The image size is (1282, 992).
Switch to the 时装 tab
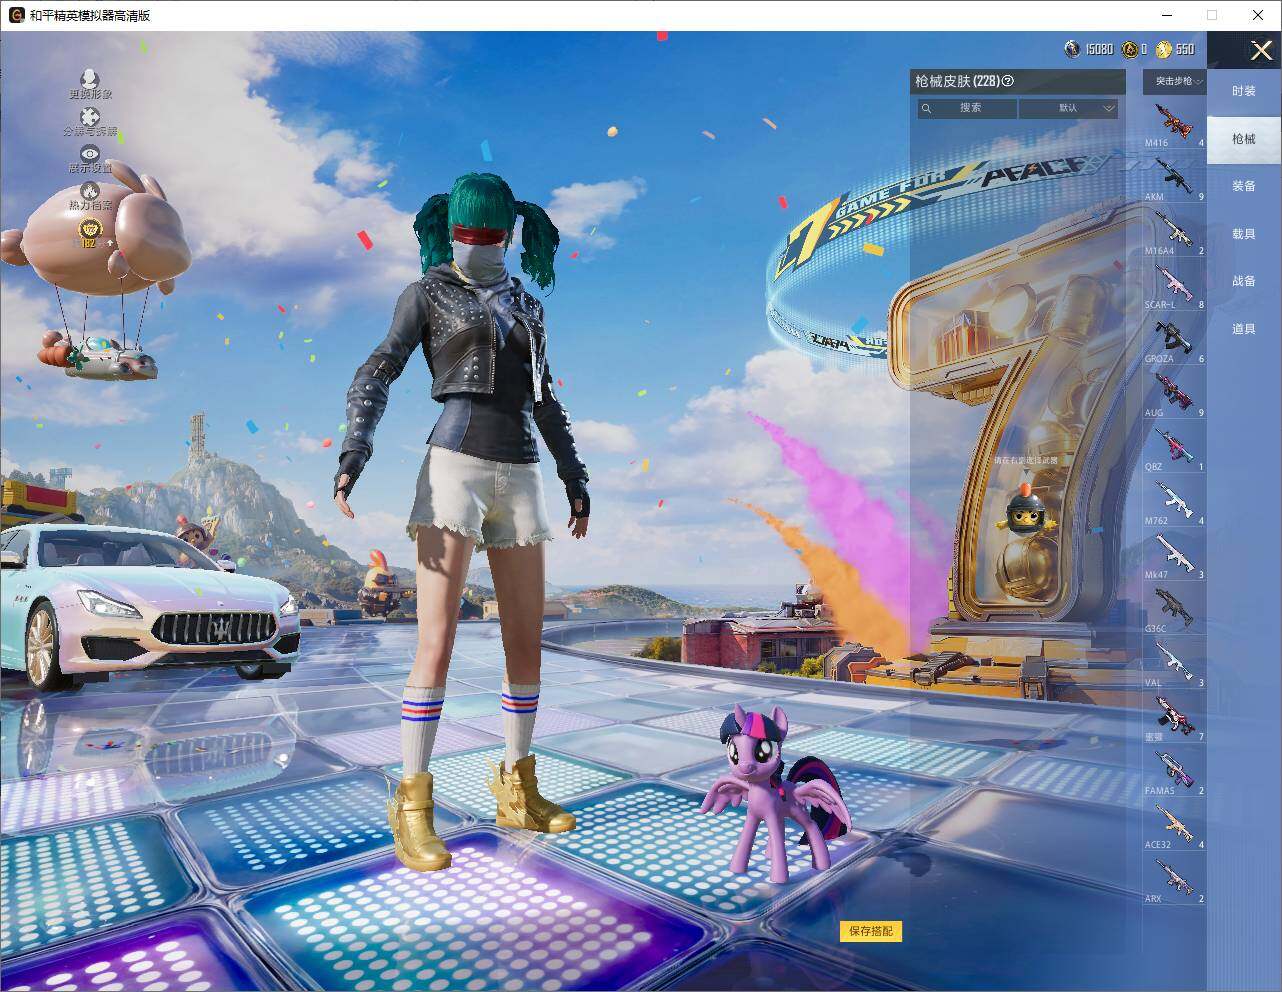[x=1244, y=91]
